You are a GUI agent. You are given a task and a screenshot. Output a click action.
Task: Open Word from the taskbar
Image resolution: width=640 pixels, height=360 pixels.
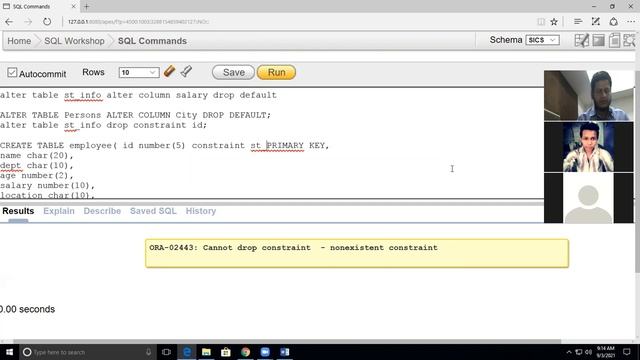pos(284,352)
